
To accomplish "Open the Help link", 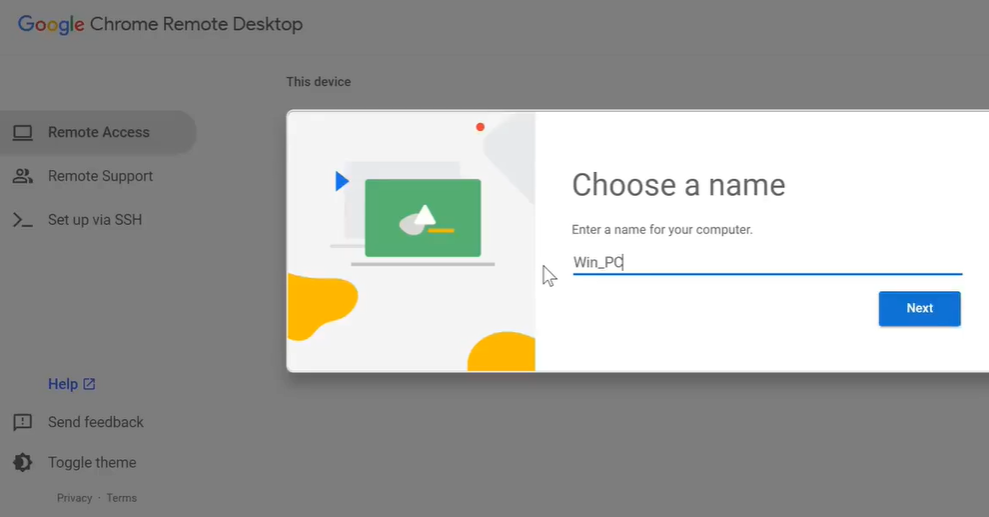I will (63, 384).
